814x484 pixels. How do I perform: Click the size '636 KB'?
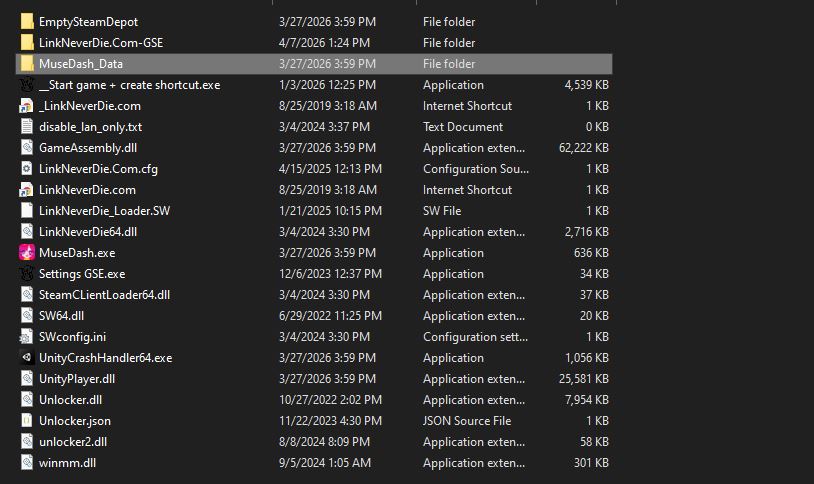click(x=591, y=253)
